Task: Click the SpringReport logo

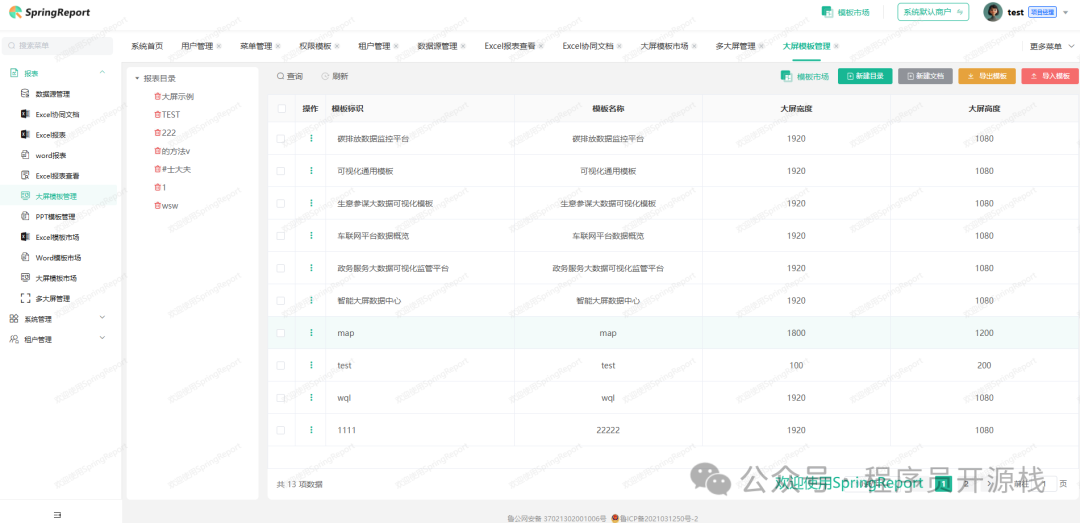Action: tap(50, 12)
